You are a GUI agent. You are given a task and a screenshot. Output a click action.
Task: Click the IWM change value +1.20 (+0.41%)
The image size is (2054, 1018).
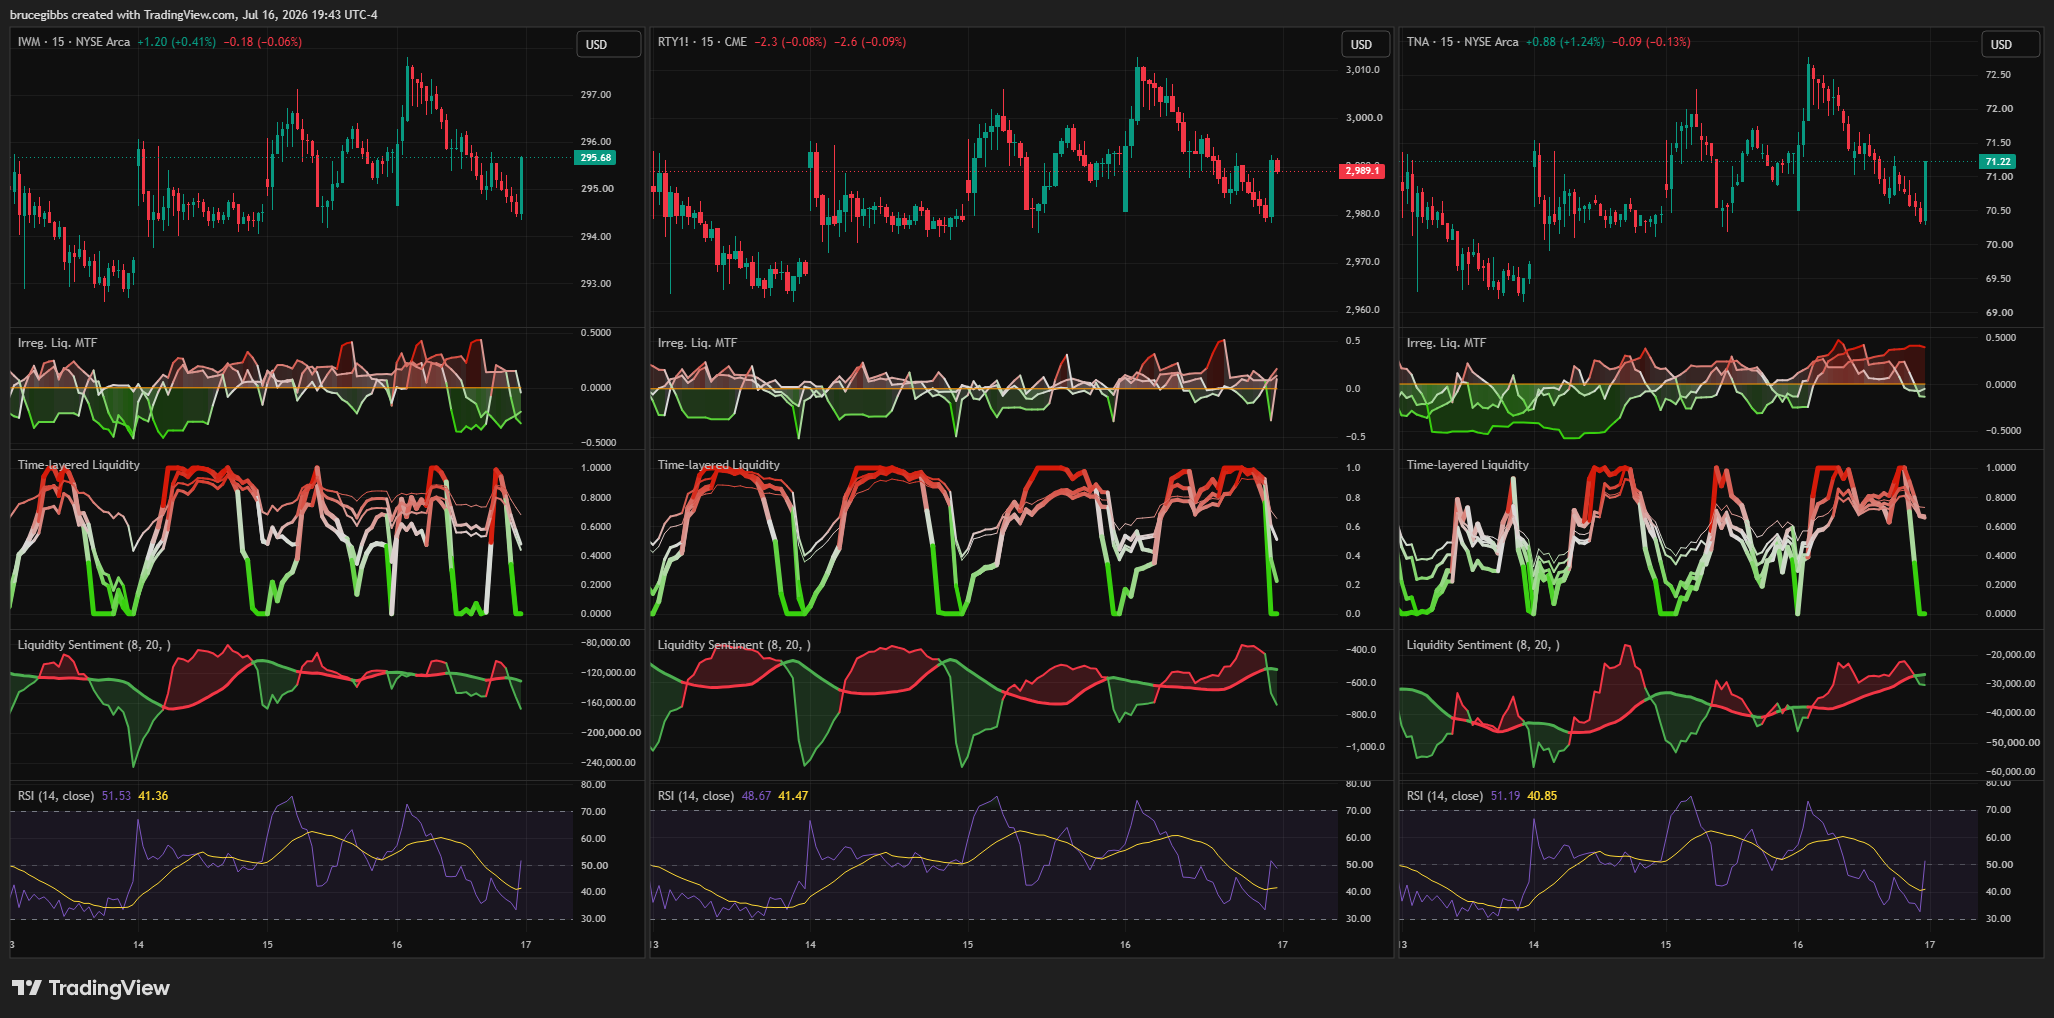tap(176, 42)
